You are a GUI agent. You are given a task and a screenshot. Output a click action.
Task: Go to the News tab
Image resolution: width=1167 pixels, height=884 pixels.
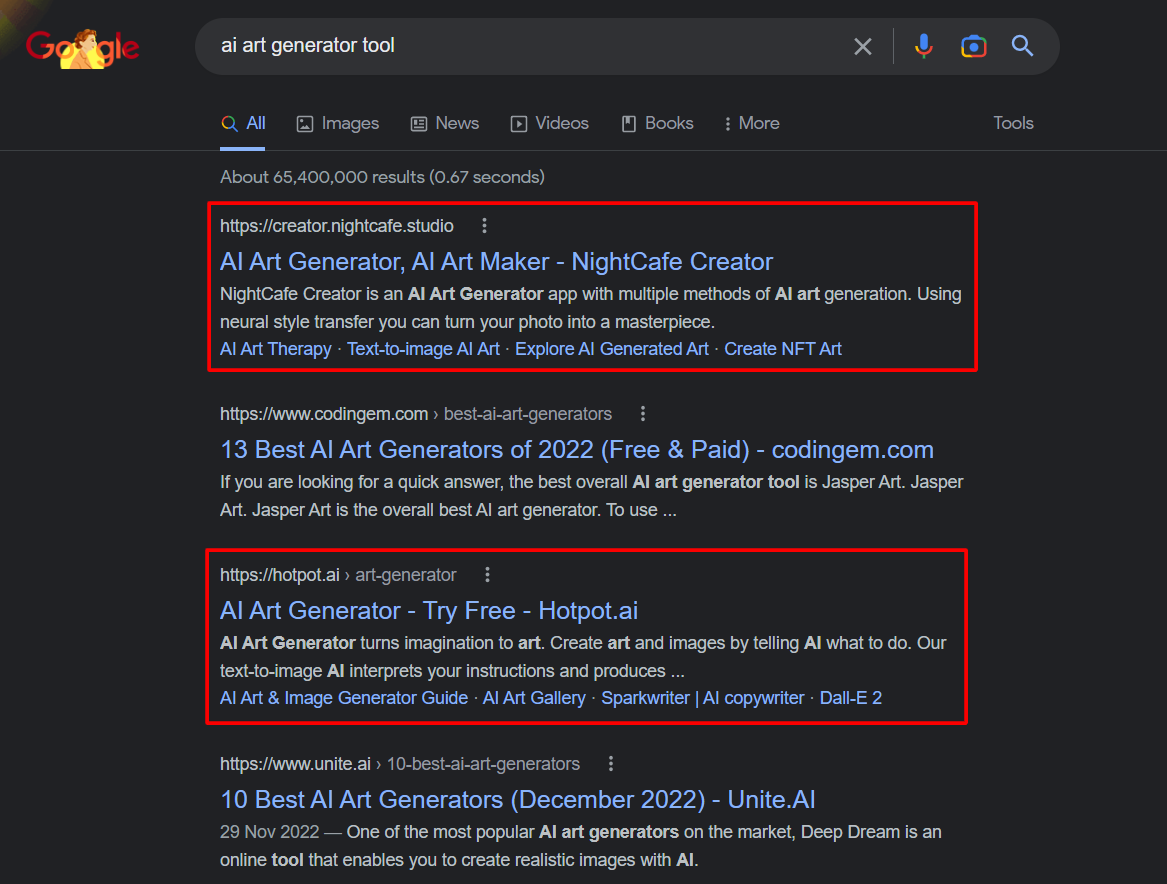click(445, 123)
